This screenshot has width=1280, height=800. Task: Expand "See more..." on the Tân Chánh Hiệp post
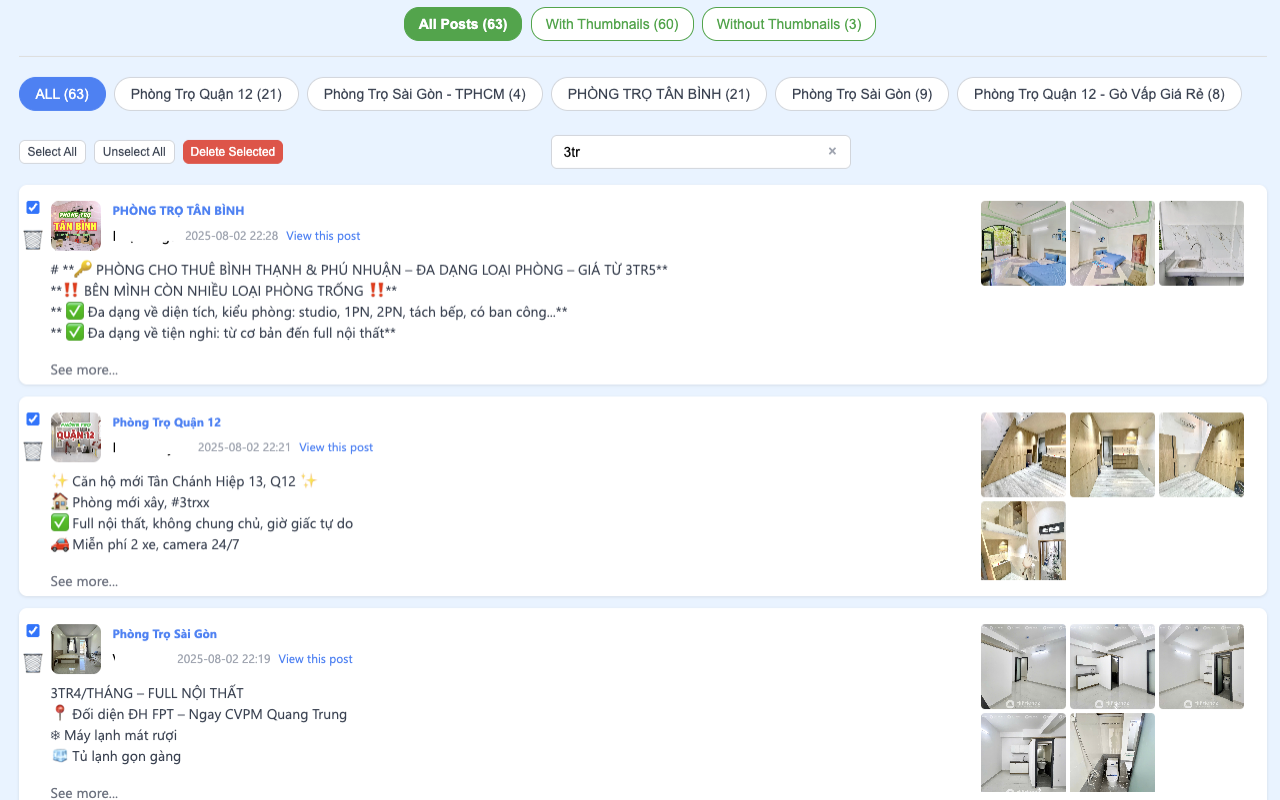(x=84, y=582)
